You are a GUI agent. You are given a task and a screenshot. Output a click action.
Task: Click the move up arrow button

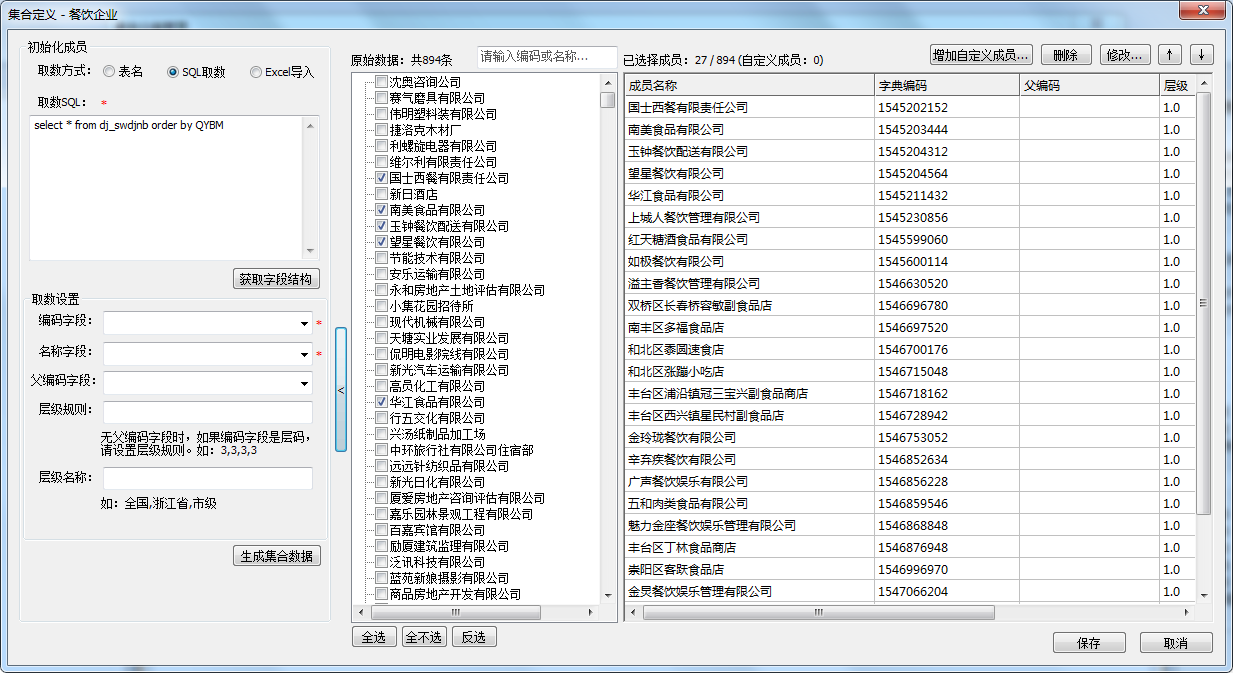pyautogui.click(x=1170, y=55)
